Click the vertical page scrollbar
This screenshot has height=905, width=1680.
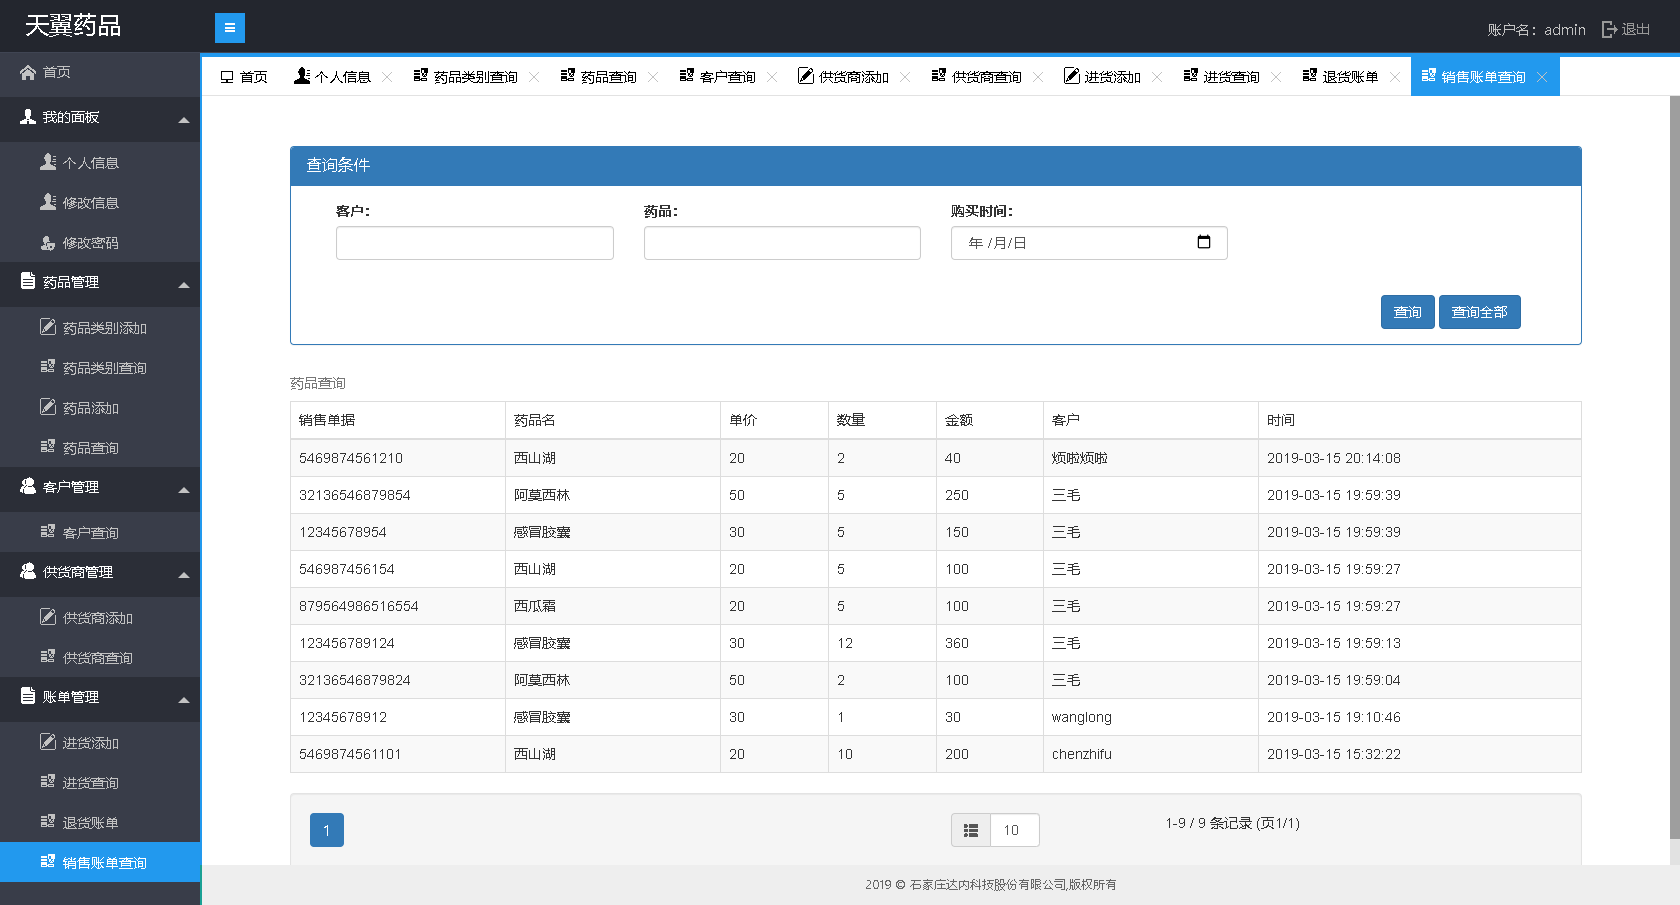point(1675,467)
